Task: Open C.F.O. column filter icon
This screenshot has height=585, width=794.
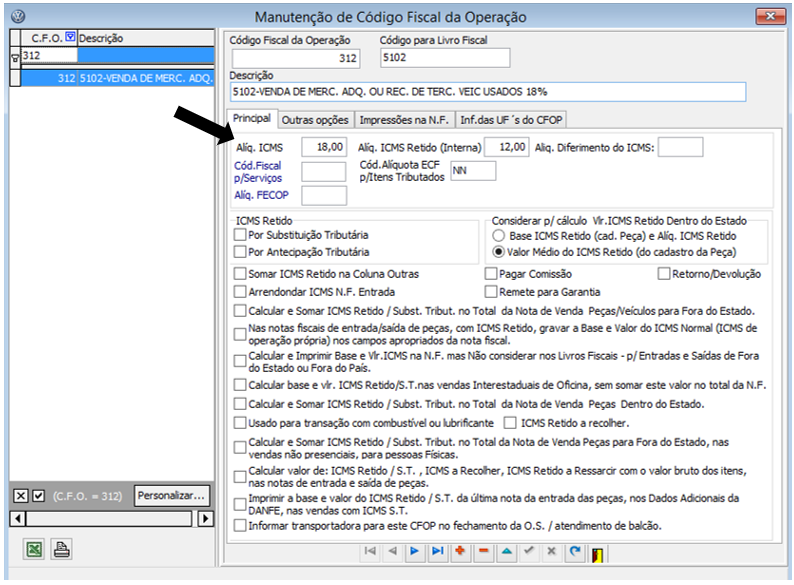Action: point(70,37)
